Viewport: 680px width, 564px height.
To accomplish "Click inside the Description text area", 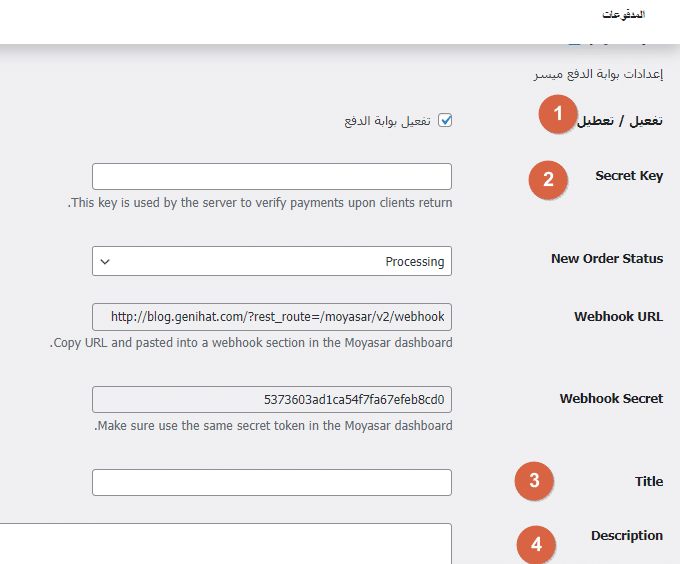I will tap(226, 544).
